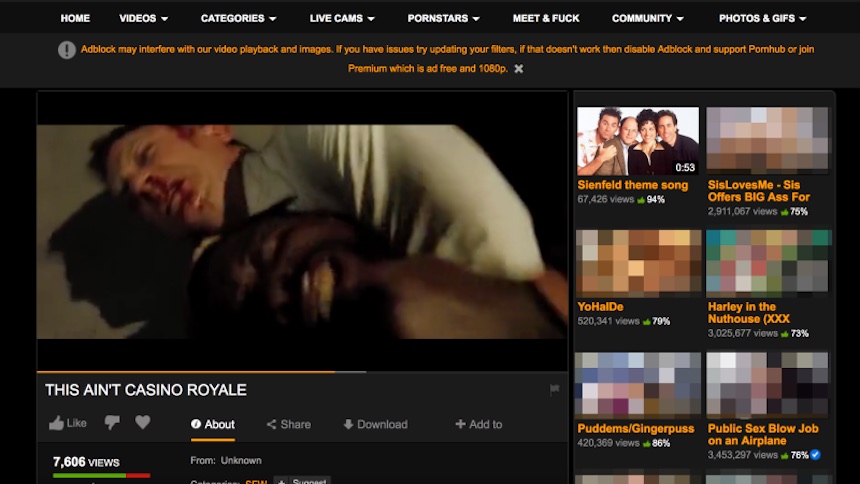This screenshot has width=860, height=484.
Task: Click the Share icon below the video
Action: tap(271, 424)
